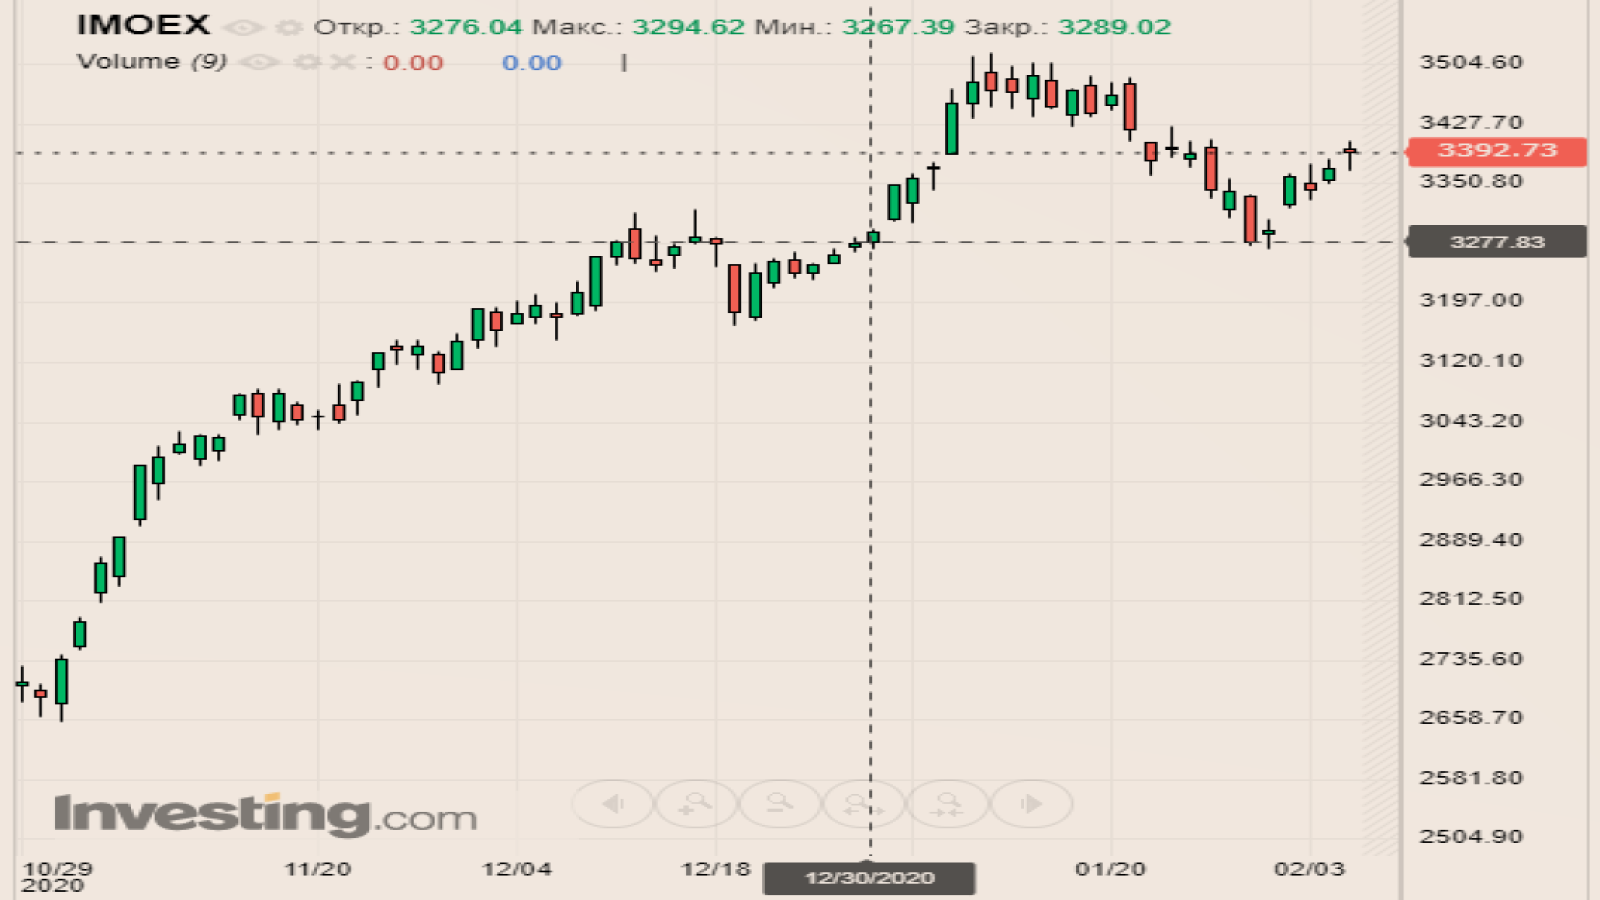
Task: Click time axis label 10/29 2020
Action: coord(57,876)
